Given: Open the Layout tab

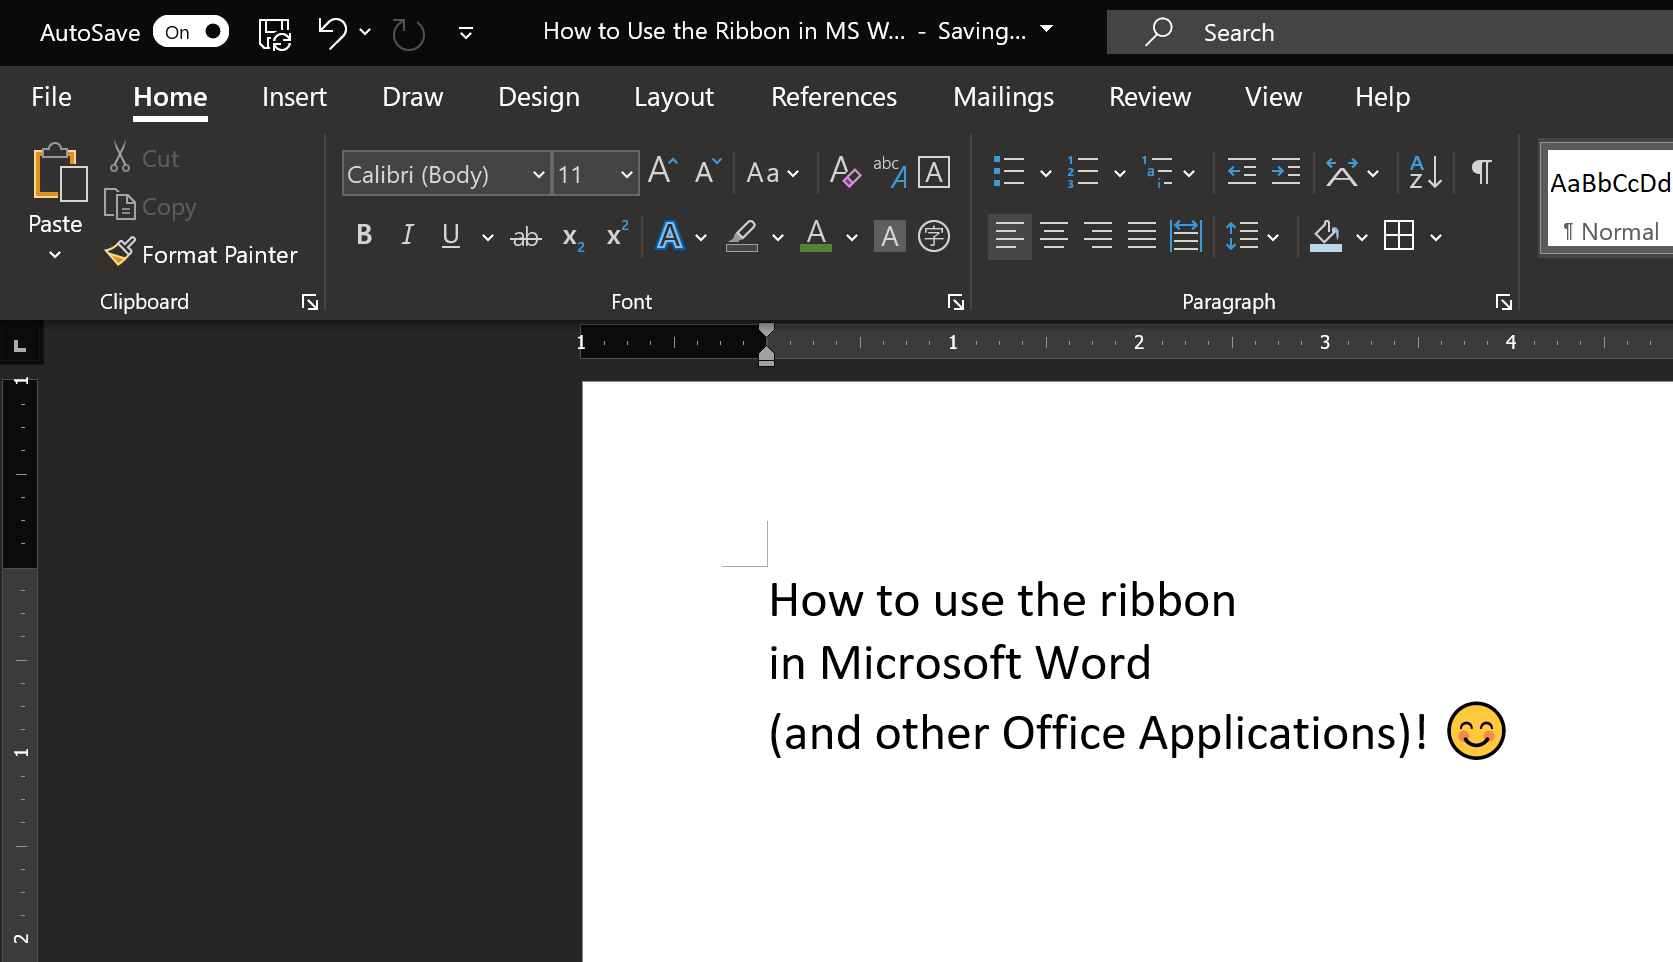Looking at the screenshot, I should pyautogui.click(x=674, y=97).
